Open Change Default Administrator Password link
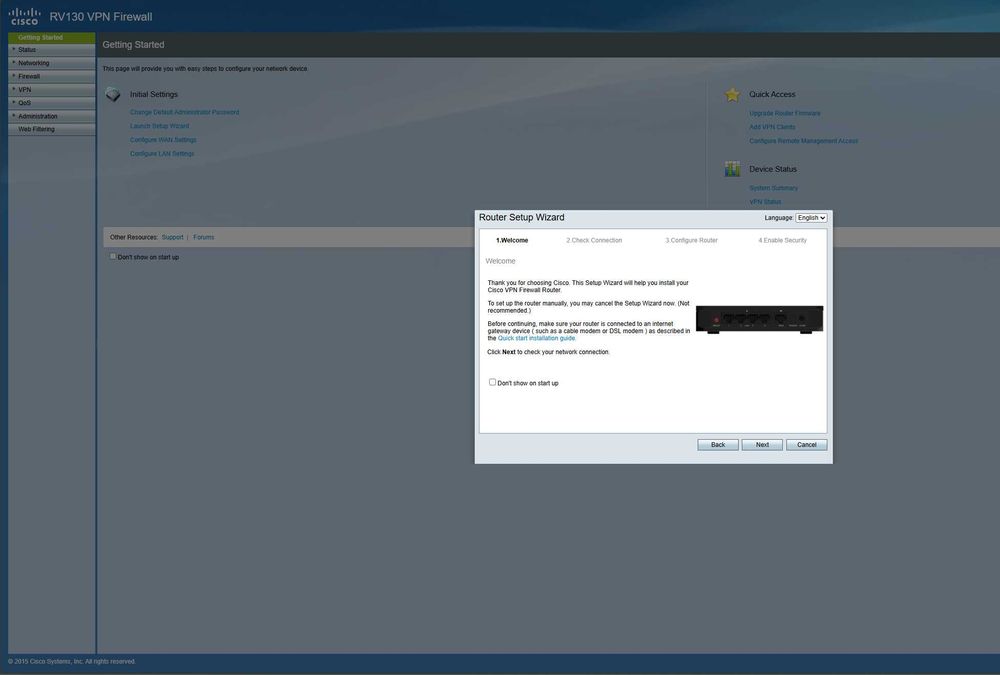Image resolution: width=1000 pixels, height=675 pixels. (x=184, y=112)
